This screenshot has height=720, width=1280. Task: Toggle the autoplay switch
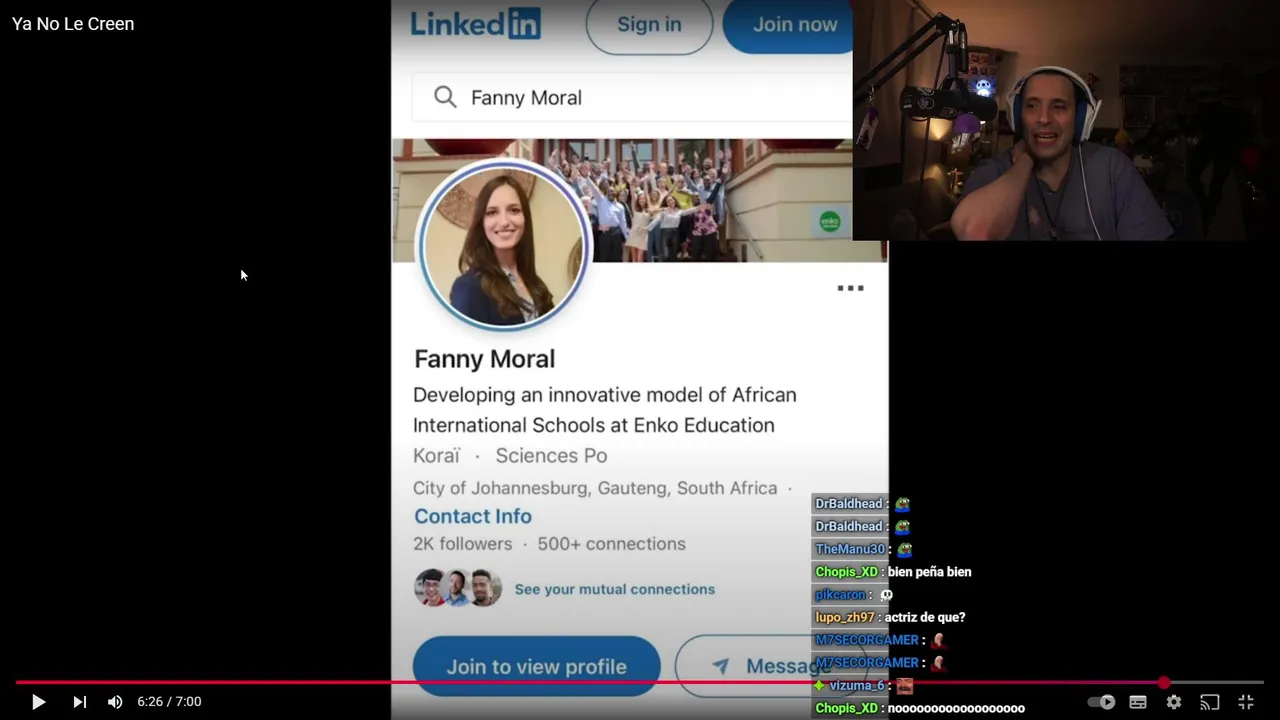1101,702
